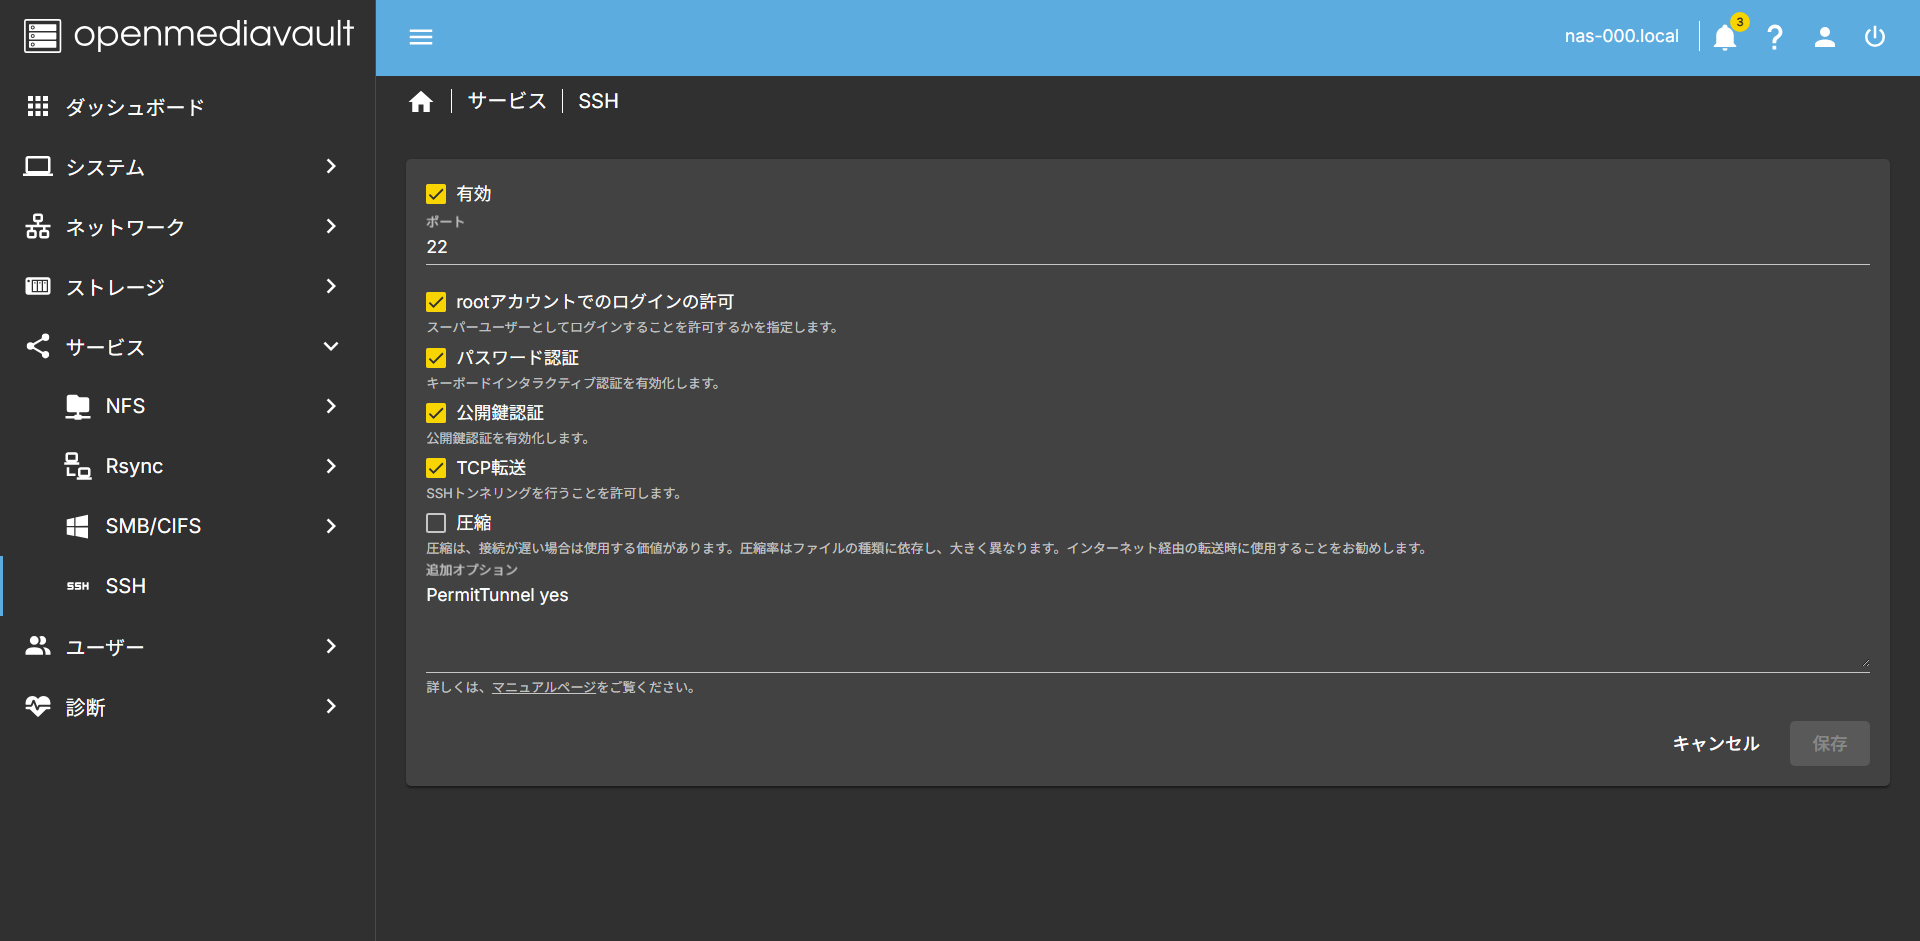This screenshot has width=1920, height=941.
Task: Expand the システム section
Action: 103,167
